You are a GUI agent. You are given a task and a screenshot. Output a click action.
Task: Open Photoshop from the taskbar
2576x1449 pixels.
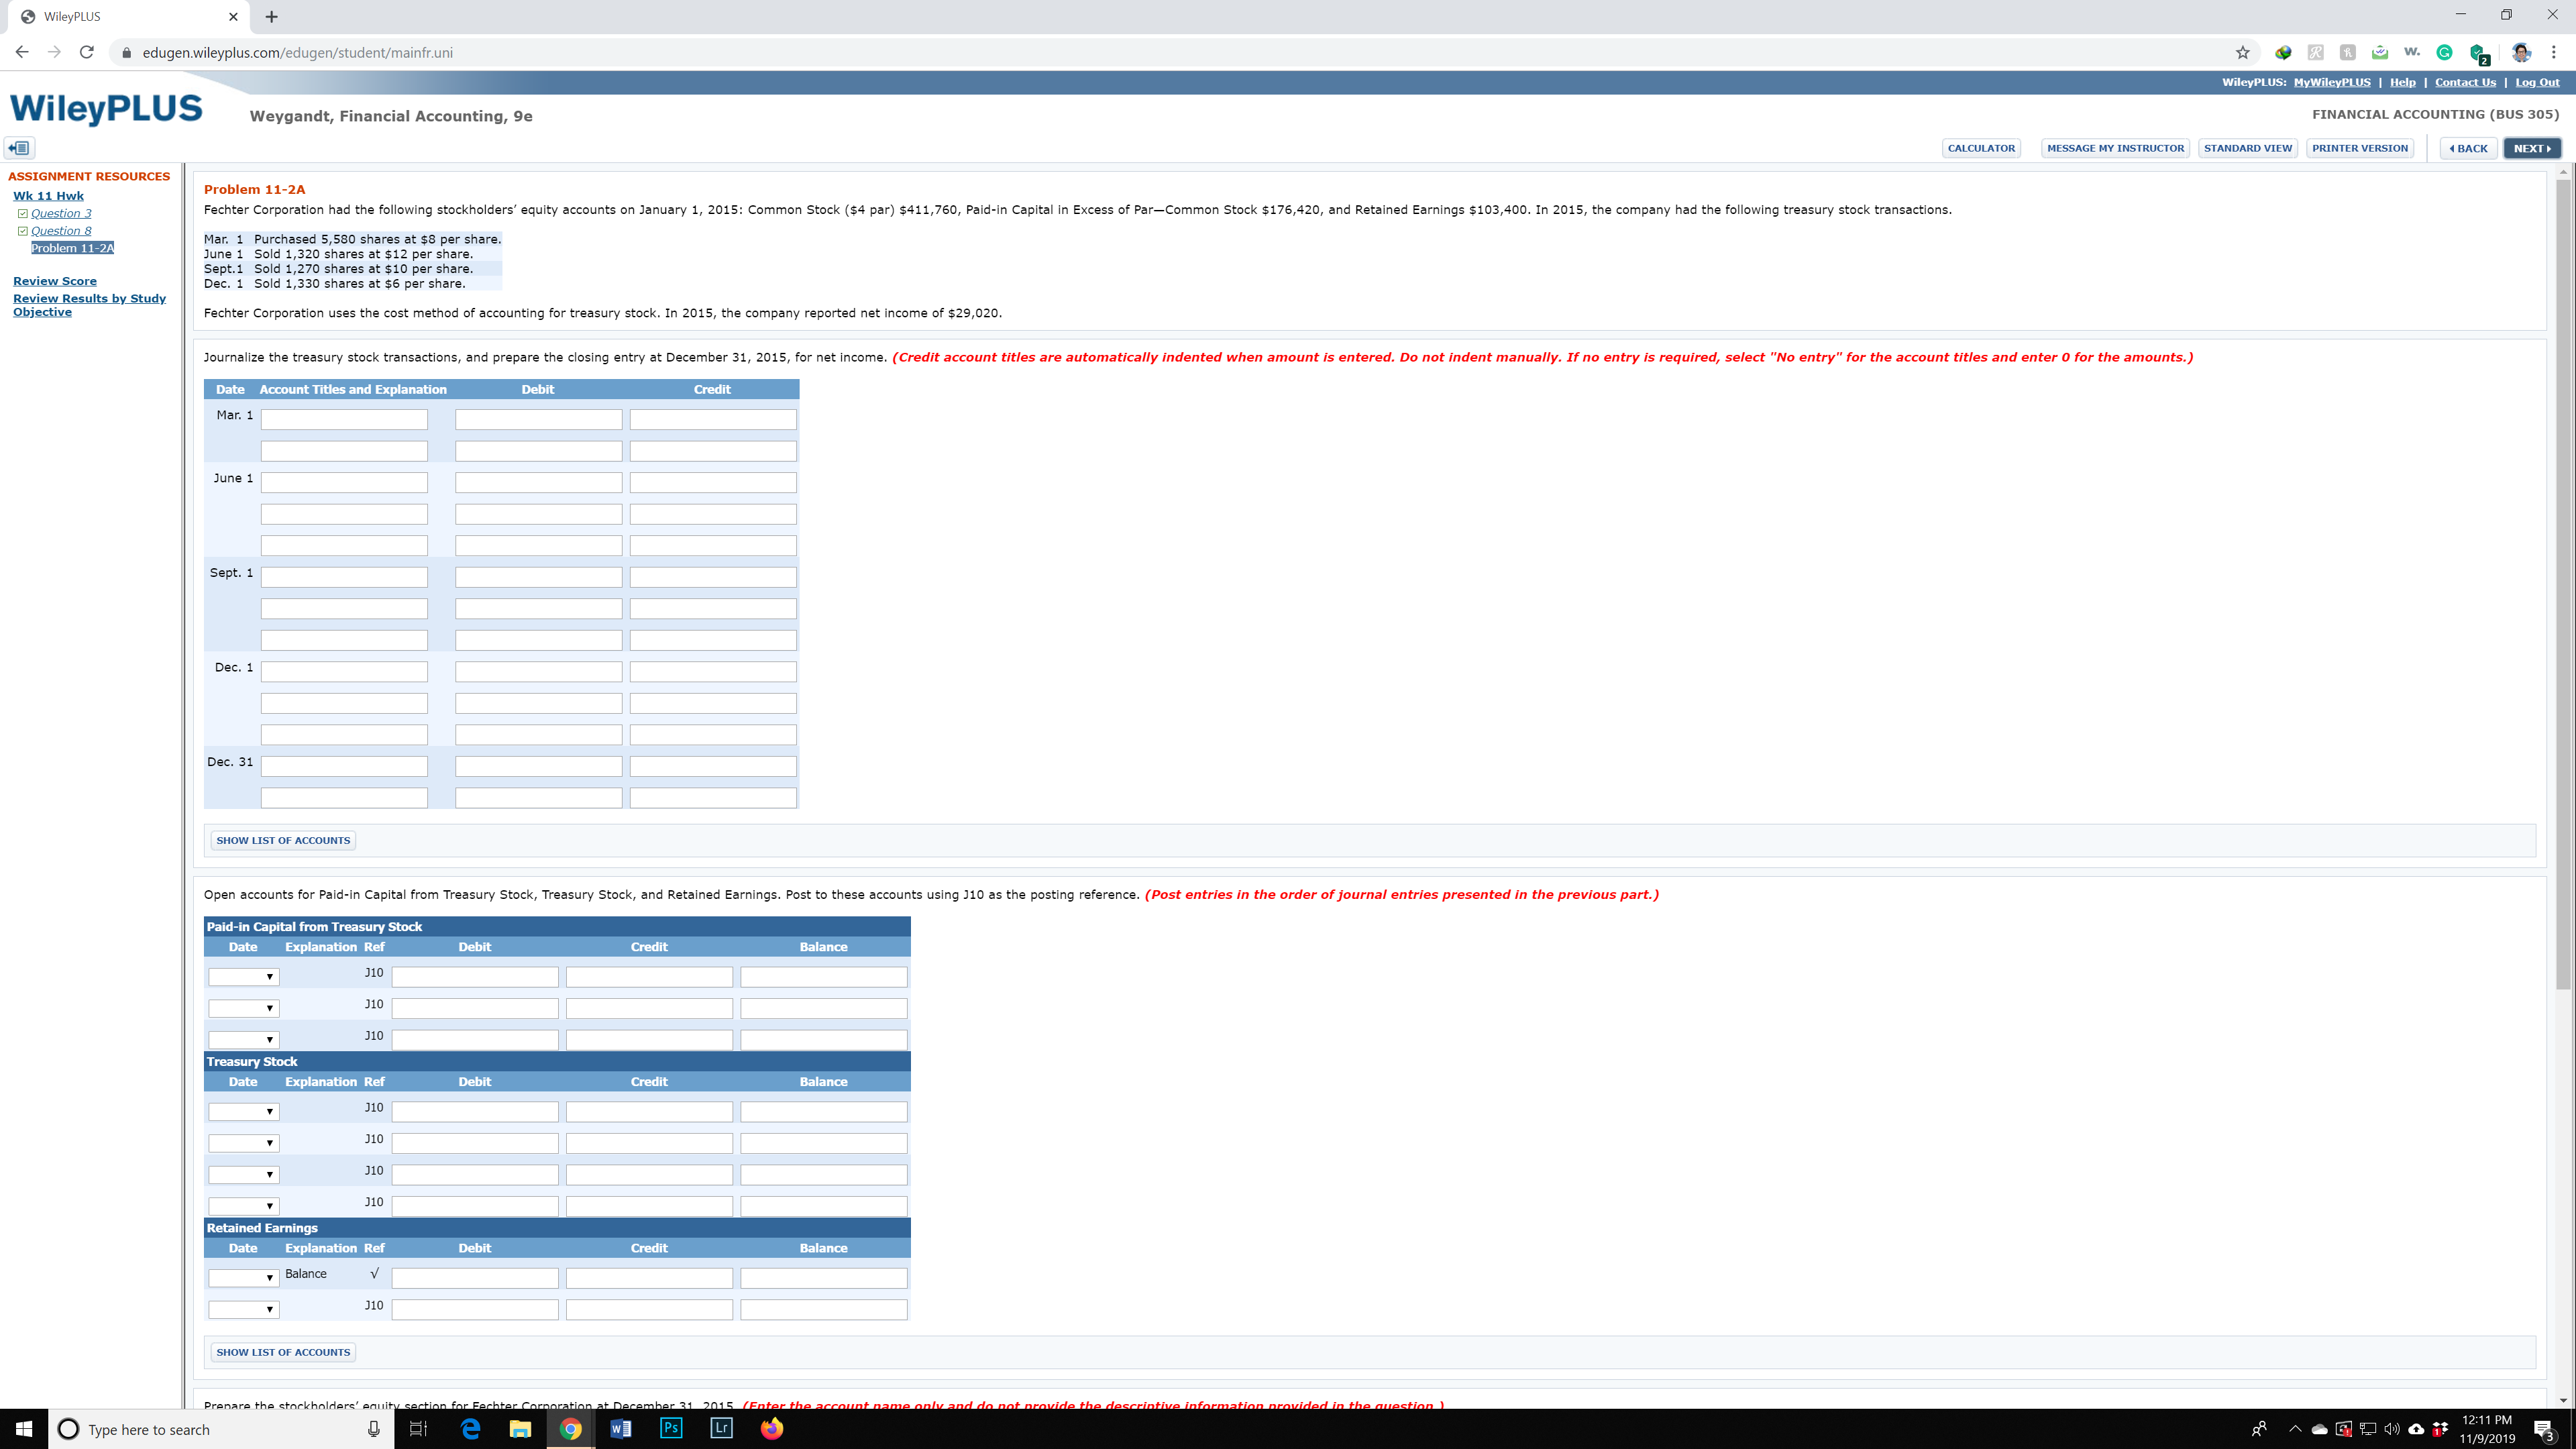coord(671,1428)
